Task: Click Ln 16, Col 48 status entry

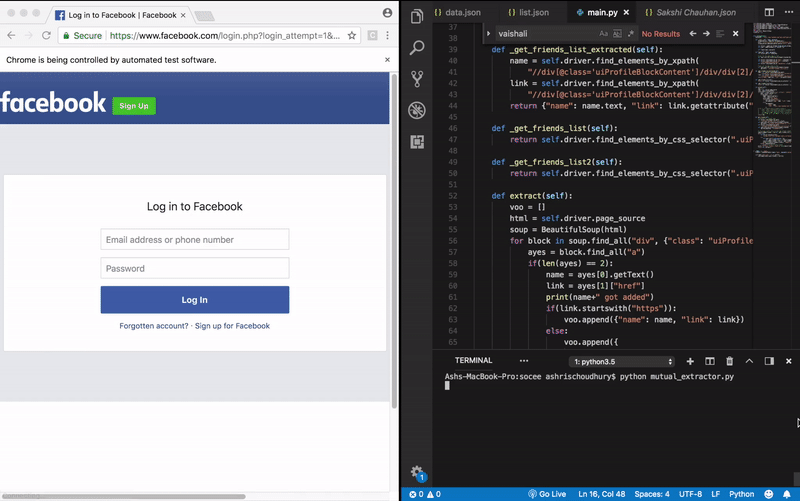Action: pyautogui.click(x=602, y=494)
